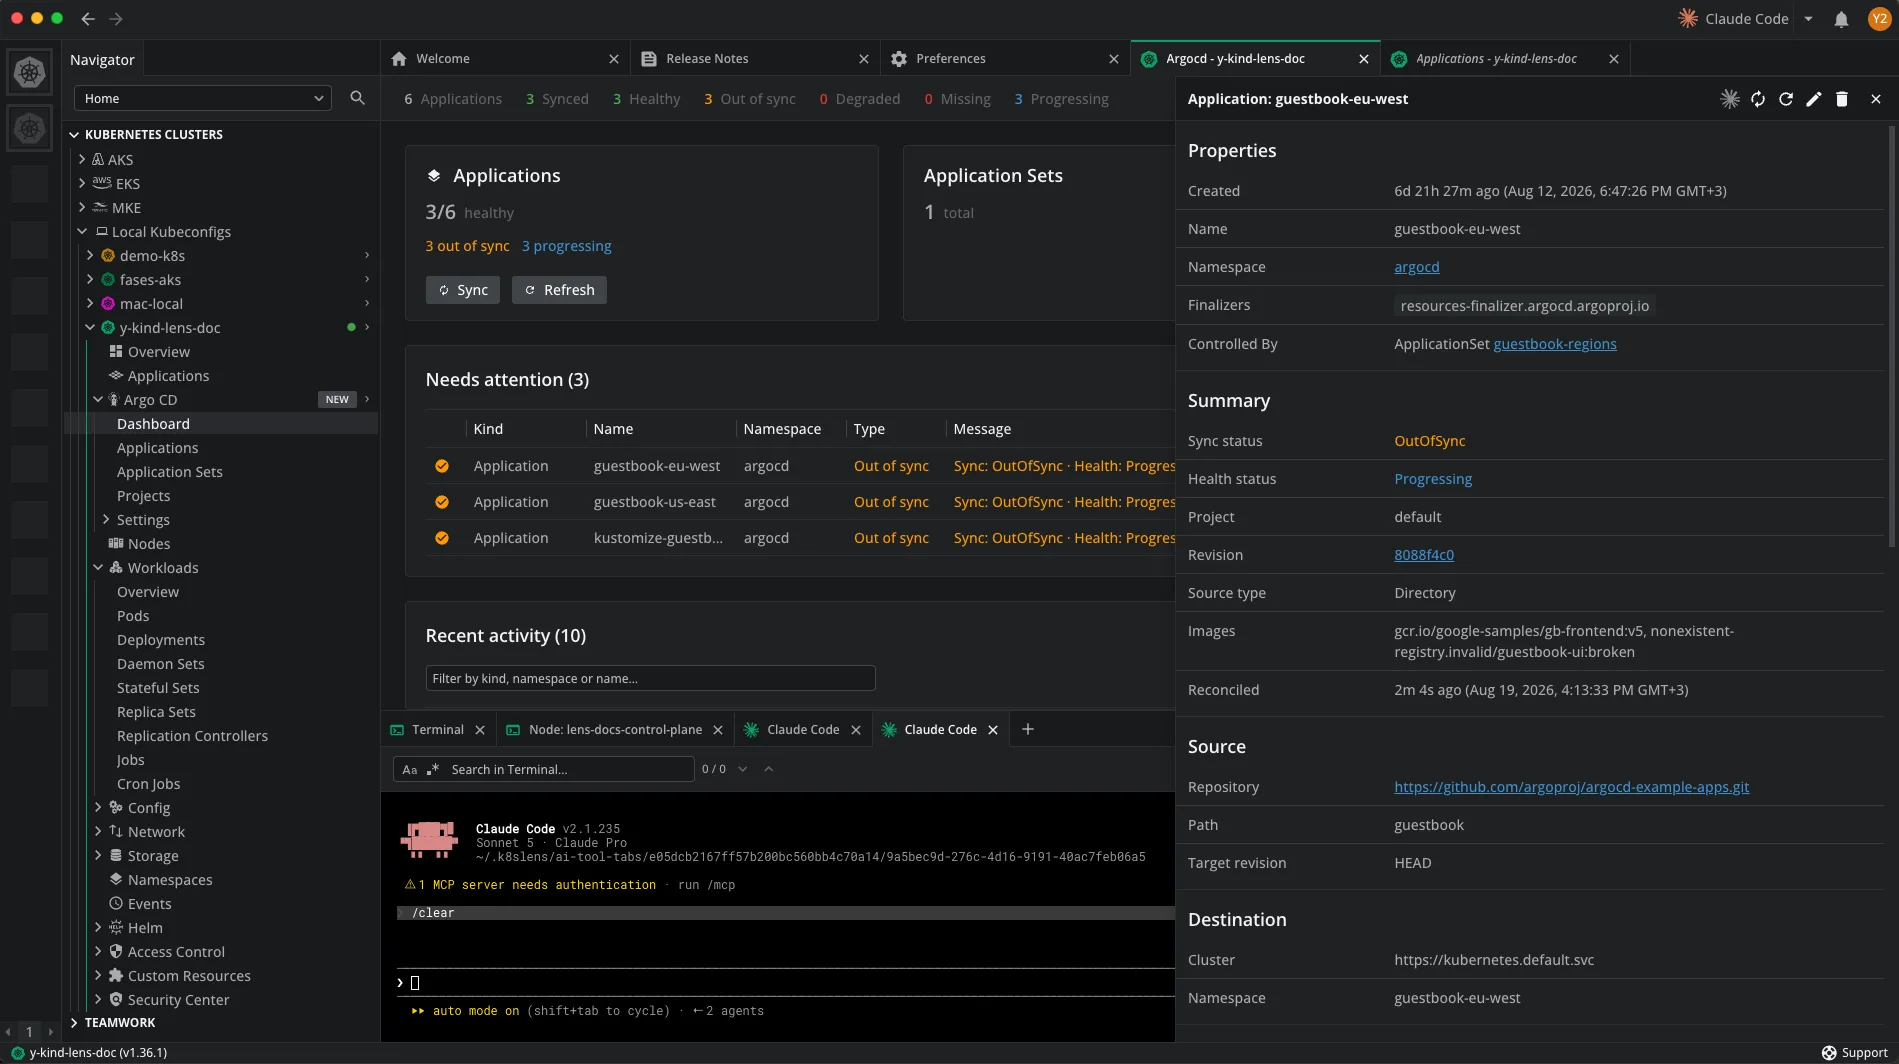
Task: Open the Security Center navigator item
Action: [x=178, y=1000]
